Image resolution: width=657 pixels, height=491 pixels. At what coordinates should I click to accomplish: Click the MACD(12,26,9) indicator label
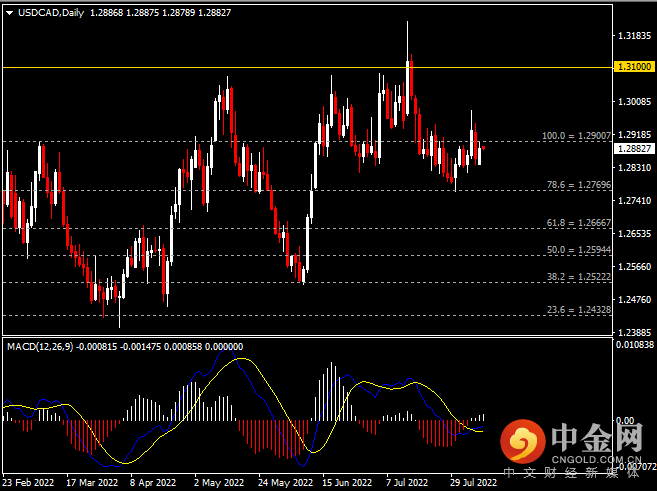(x=40, y=347)
